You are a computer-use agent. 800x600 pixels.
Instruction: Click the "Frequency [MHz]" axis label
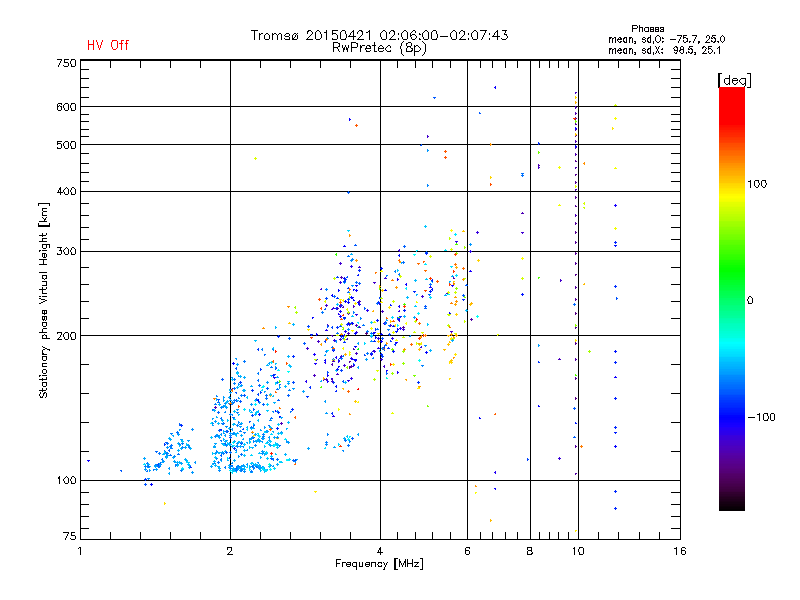[x=379, y=564]
